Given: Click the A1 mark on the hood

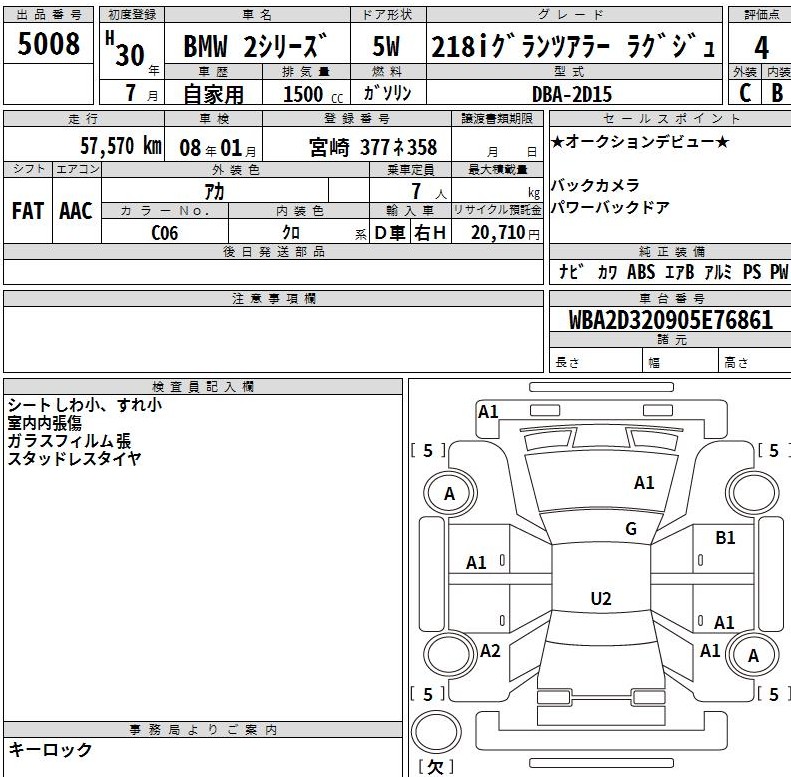Looking at the screenshot, I should pyautogui.click(x=644, y=483).
